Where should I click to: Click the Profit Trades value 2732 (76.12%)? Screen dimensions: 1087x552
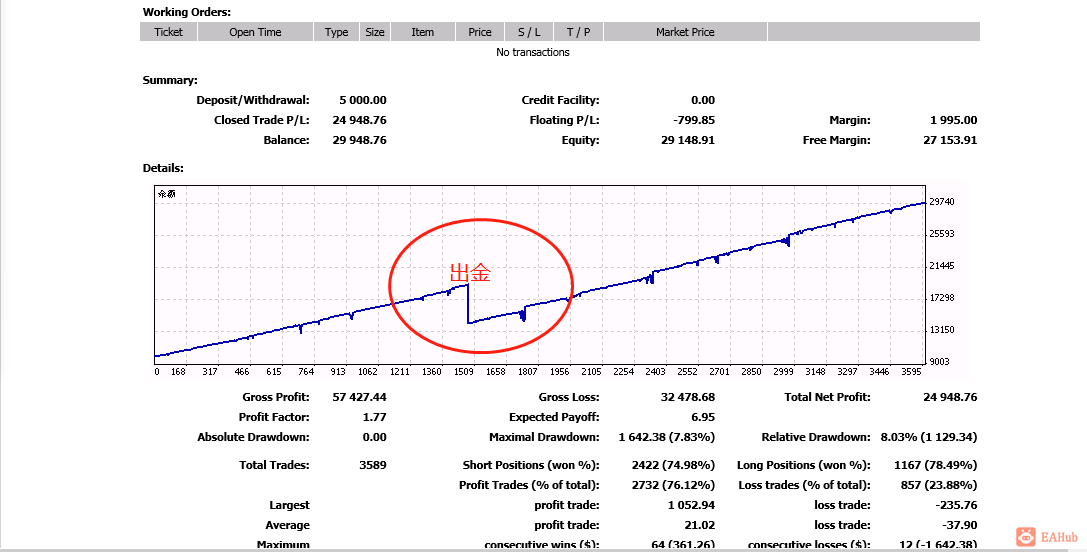tap(673, 485)
